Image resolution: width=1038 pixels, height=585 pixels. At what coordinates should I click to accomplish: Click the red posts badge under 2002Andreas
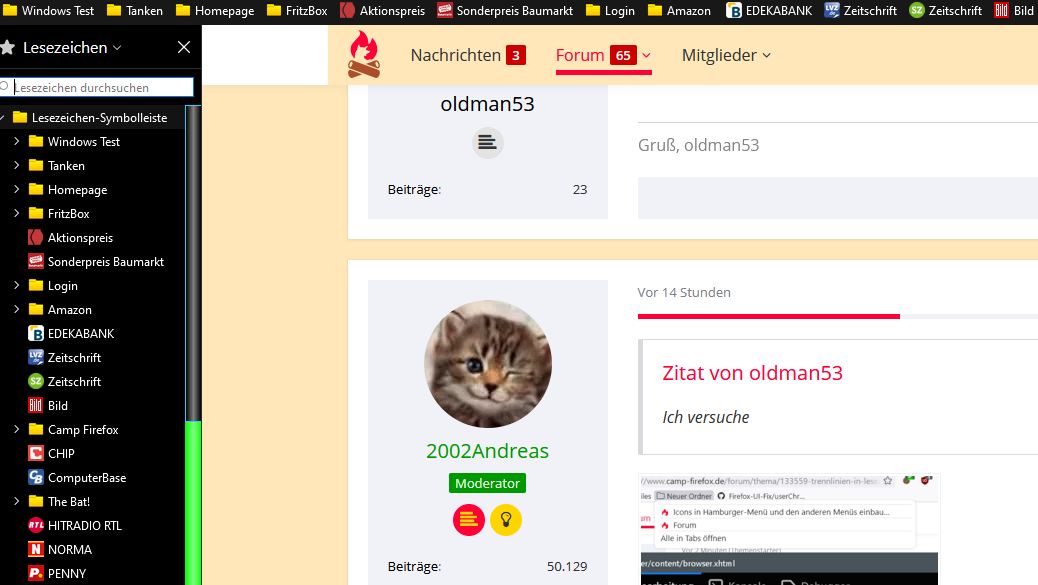(469, 519)
